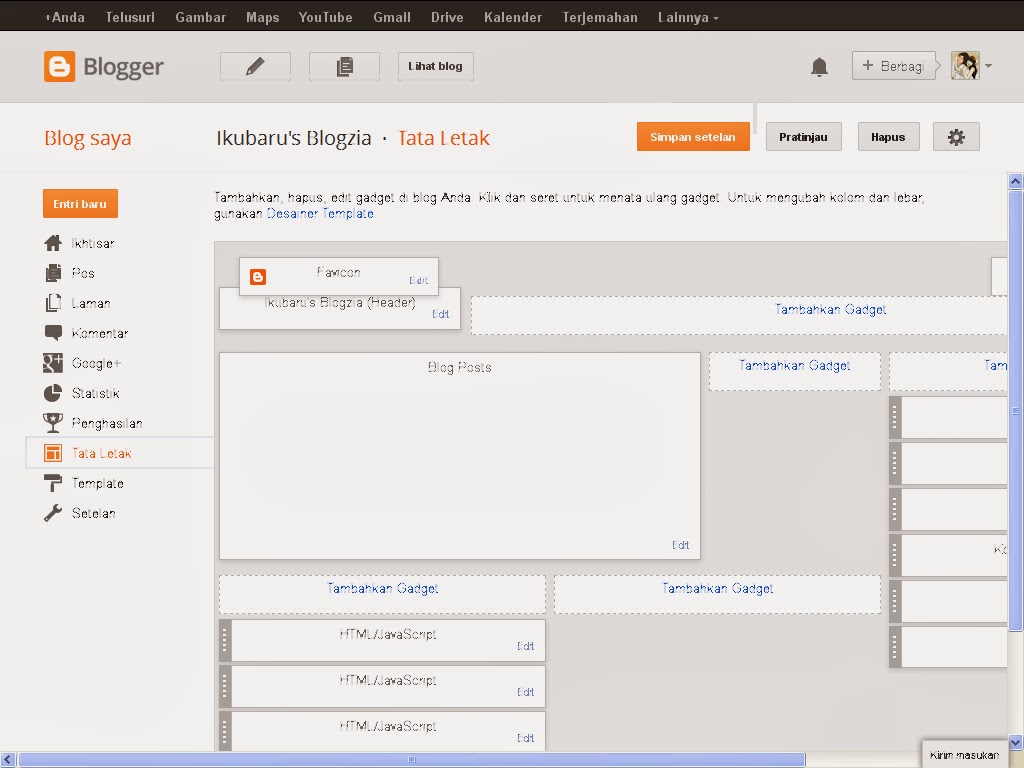Select Template in the sidebar
This screenshot has height=768, width=1024.
[97, 483]
